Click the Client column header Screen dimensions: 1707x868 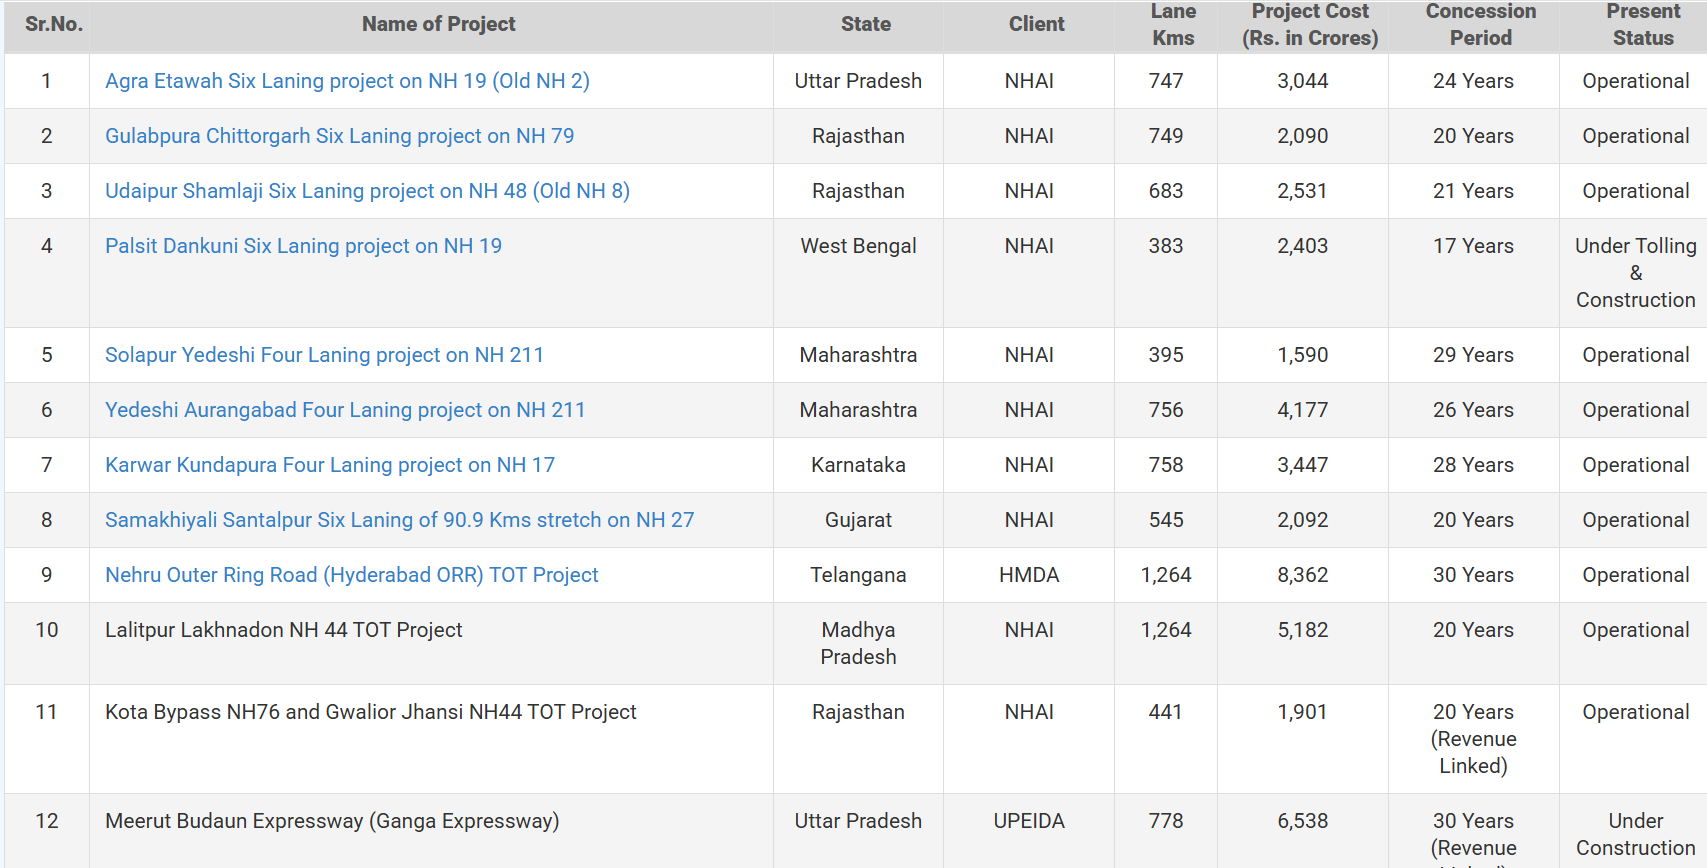1036,24
